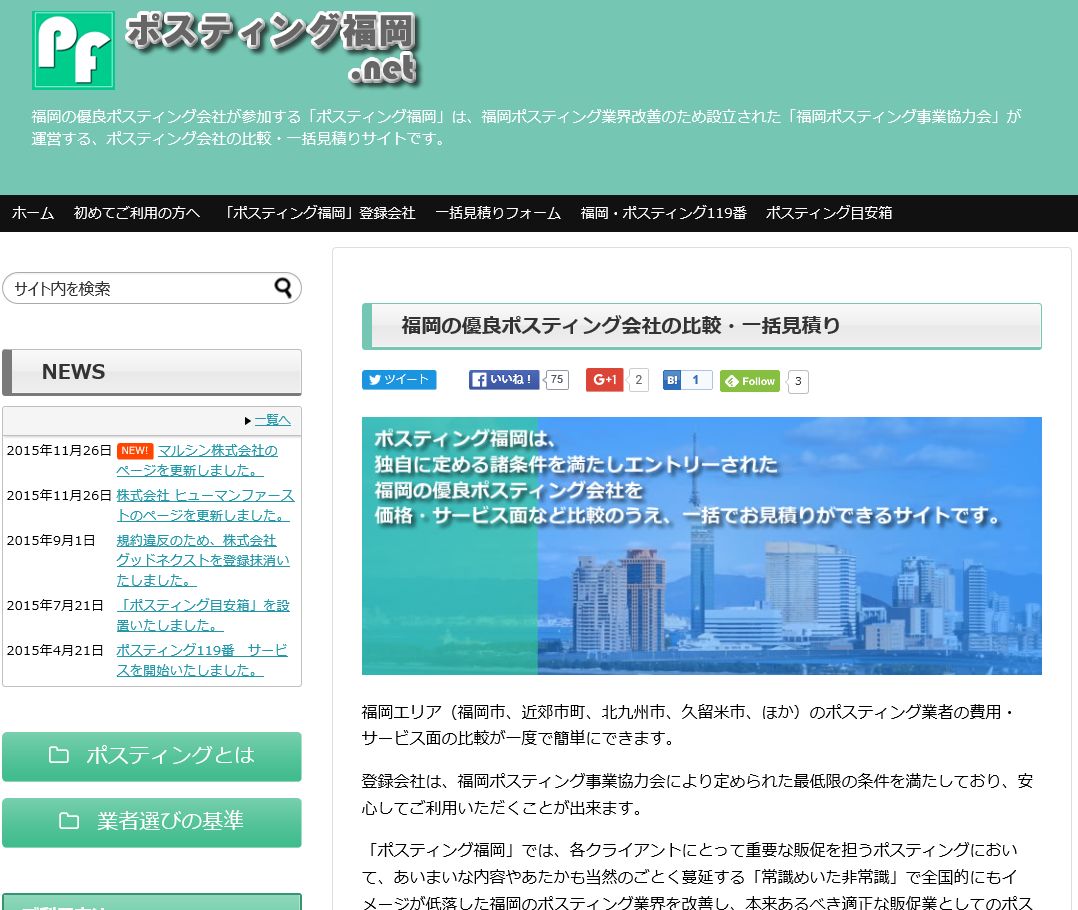Screen dimensions: 1078x910
Task: Click the Feedly Follow button
Action: point(750,381)
